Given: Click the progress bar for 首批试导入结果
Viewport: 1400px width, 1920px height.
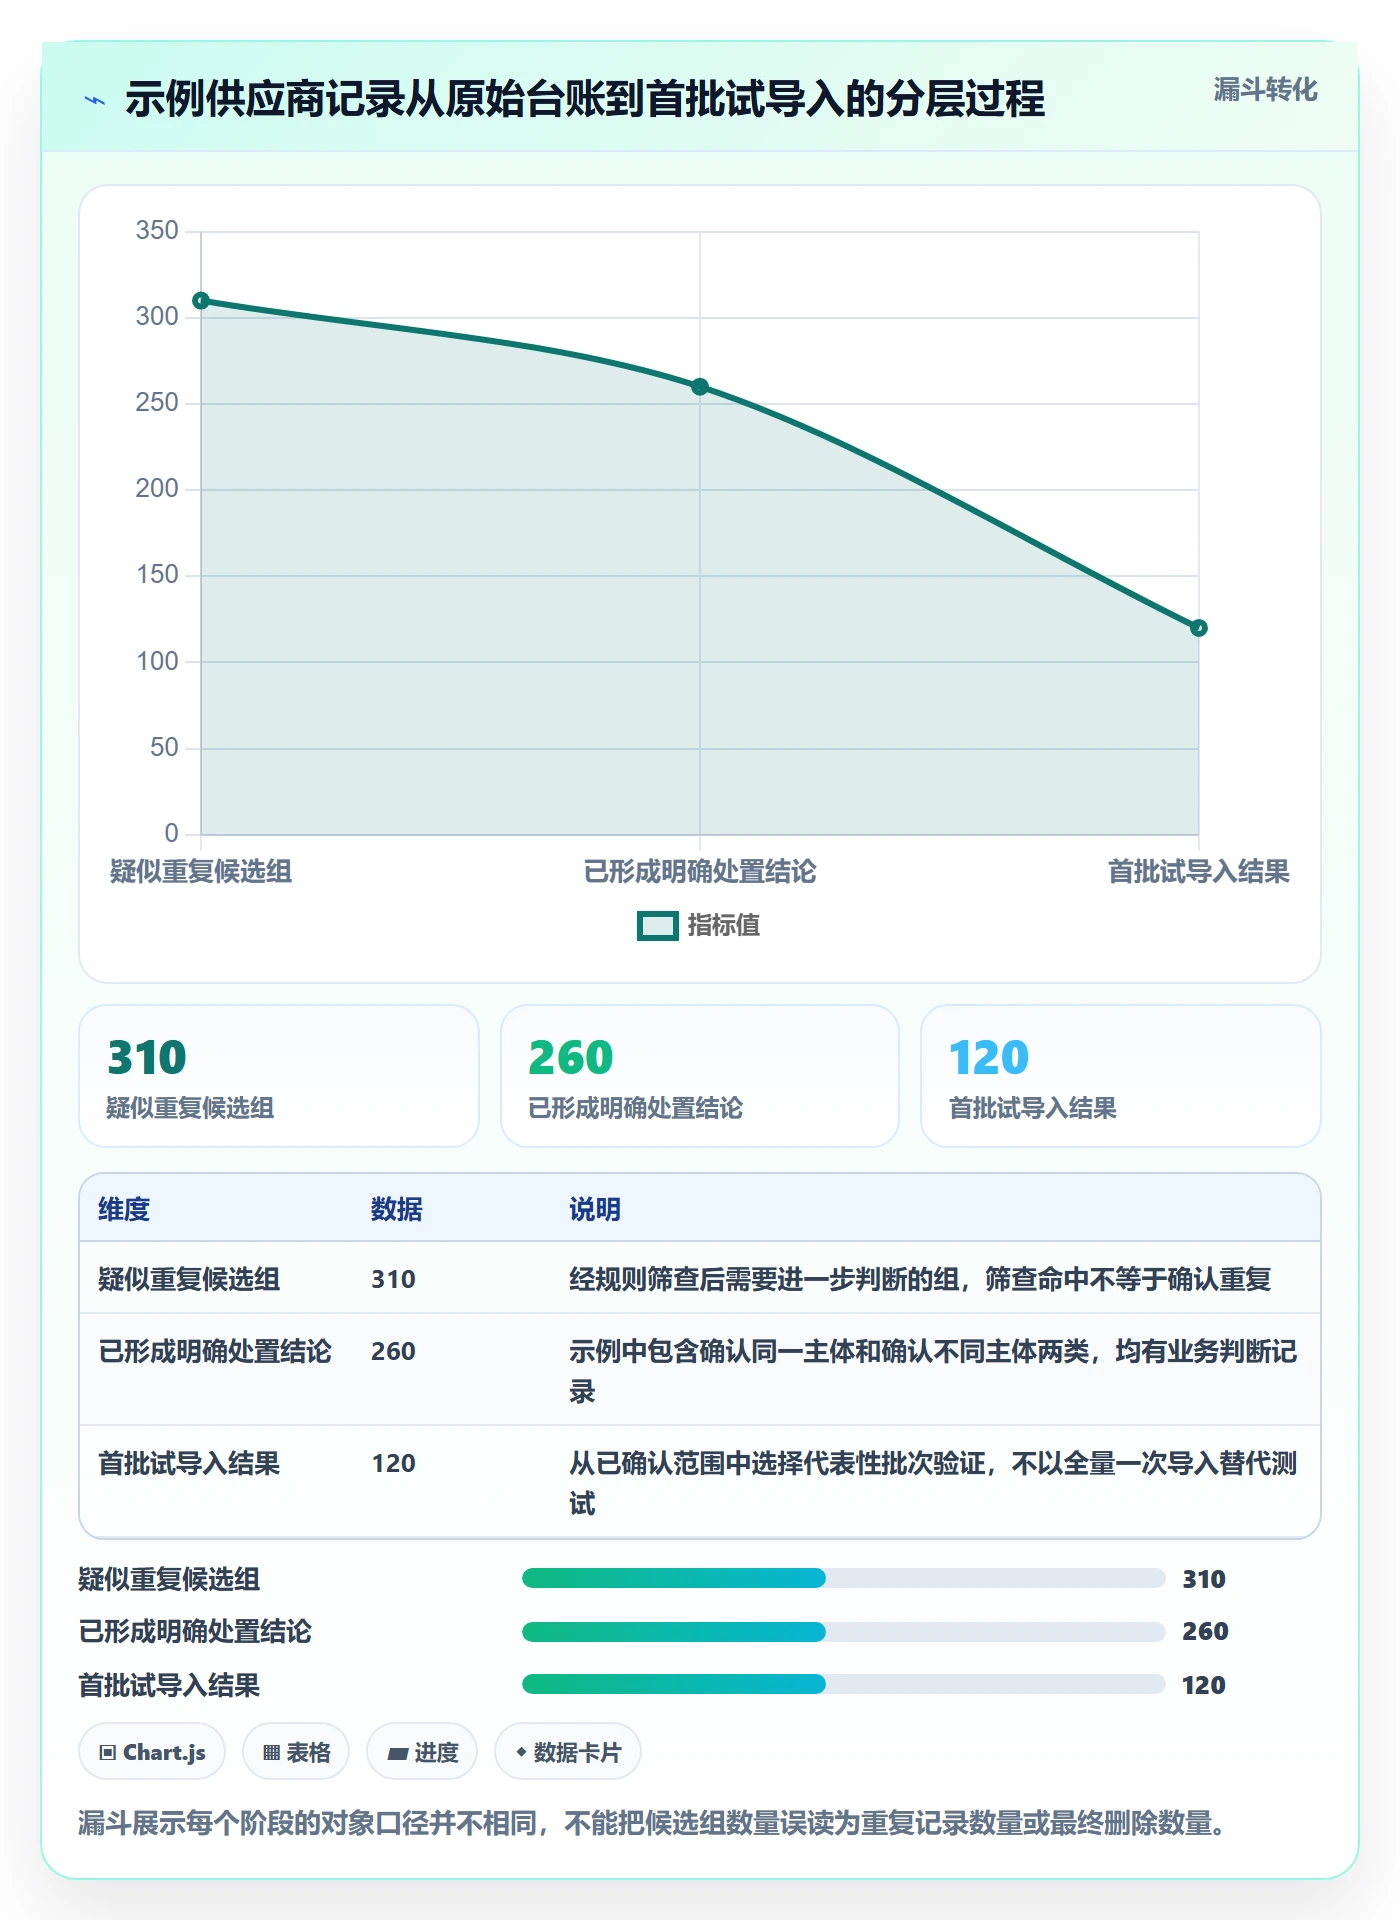Looking at the screenshot, I should 844,1684.
